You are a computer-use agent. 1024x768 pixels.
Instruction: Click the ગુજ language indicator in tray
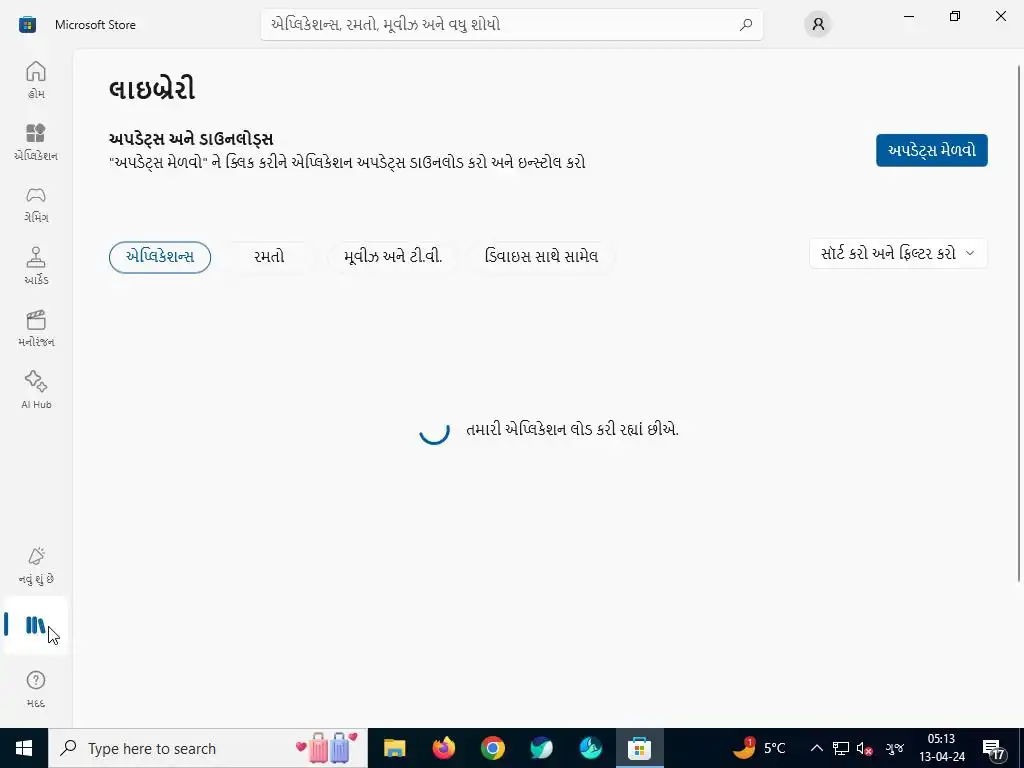(895, 748)
